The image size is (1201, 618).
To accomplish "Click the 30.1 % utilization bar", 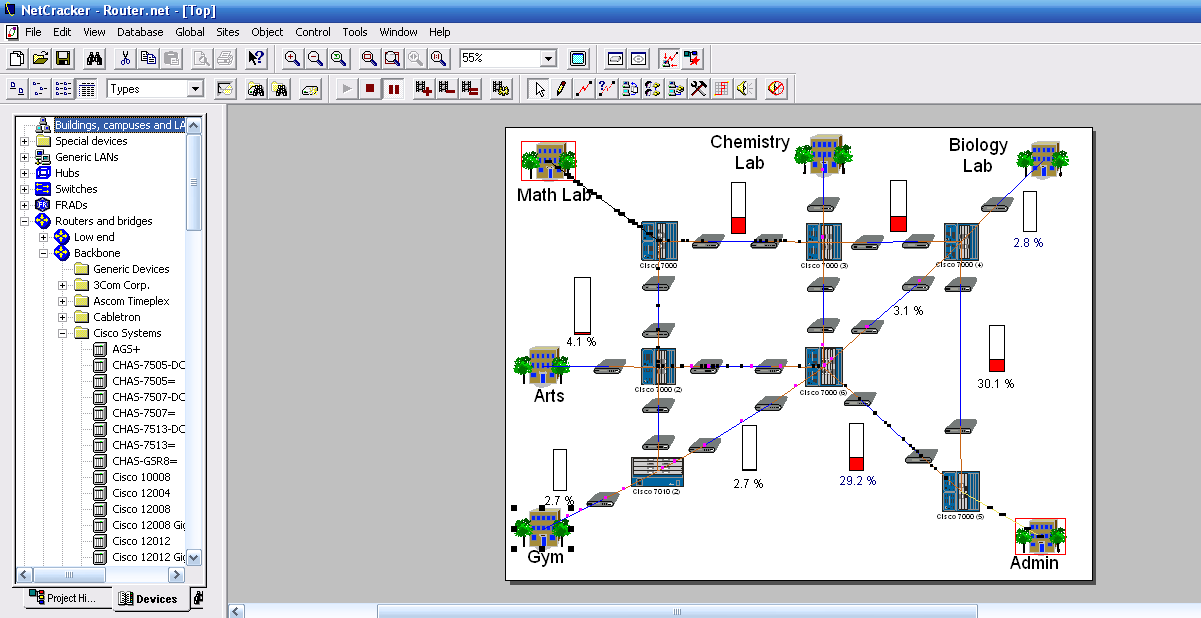I will 996,349.
